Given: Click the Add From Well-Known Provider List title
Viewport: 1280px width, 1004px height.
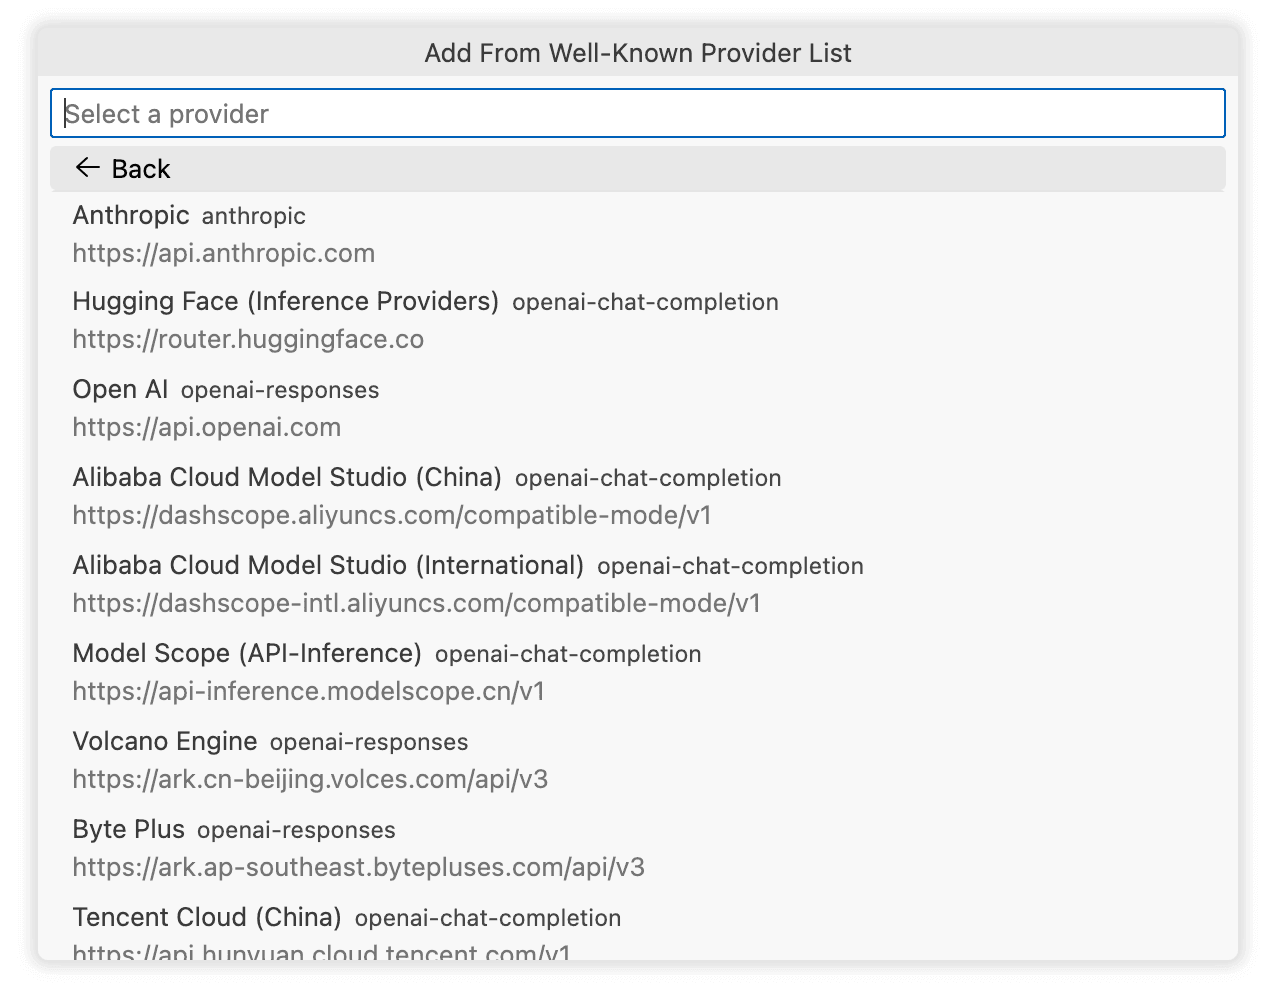Looking at the screenshot, I should (x=638, y=53).
